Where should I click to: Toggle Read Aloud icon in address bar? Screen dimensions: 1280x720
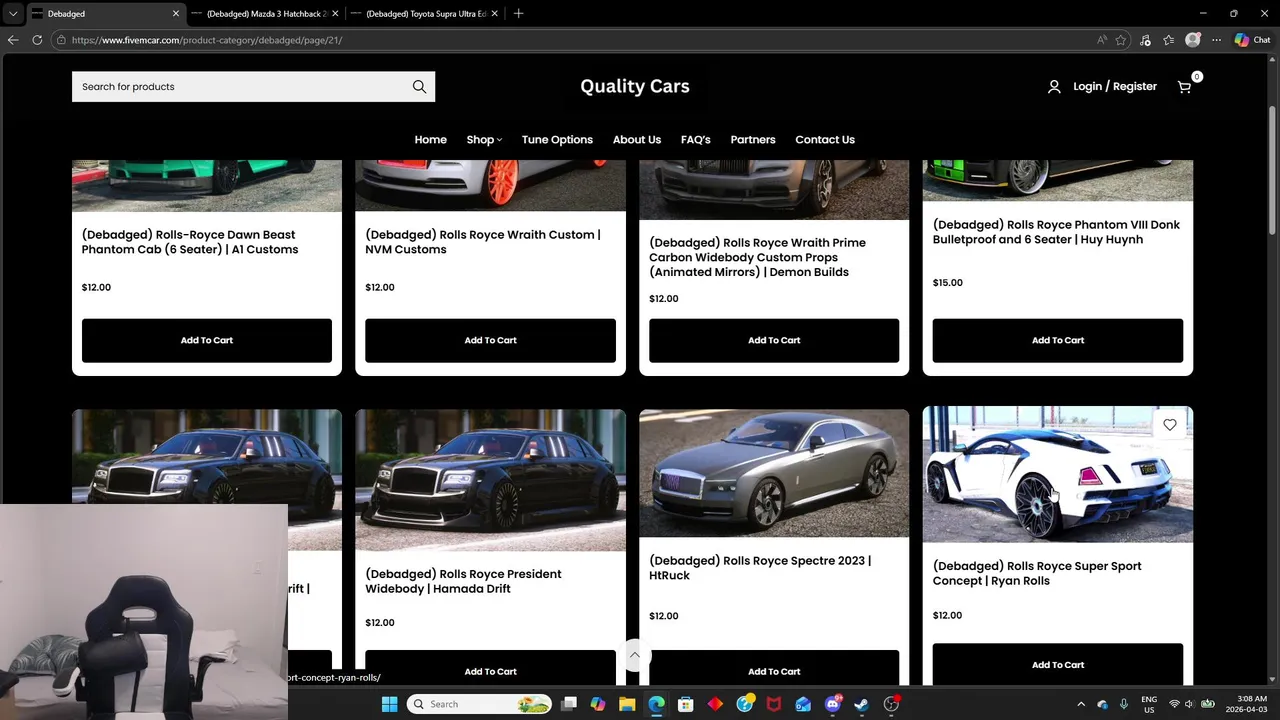point(1102,40)
